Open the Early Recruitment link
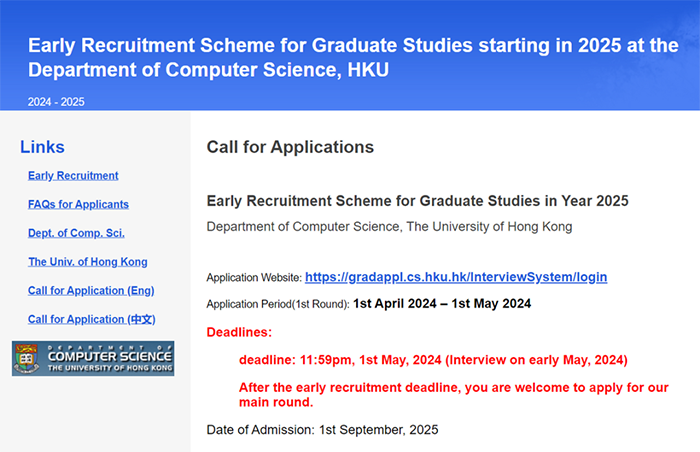The height and width of the screenshot is (452, 700). (x=73, y=176)
